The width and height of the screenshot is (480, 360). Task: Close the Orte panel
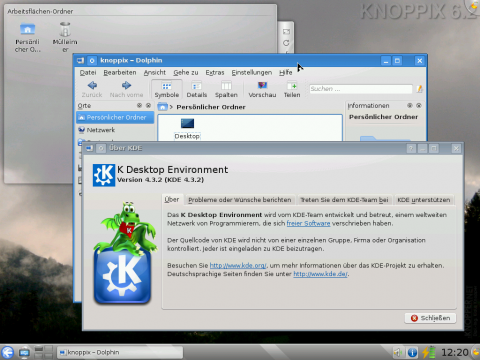149,105
